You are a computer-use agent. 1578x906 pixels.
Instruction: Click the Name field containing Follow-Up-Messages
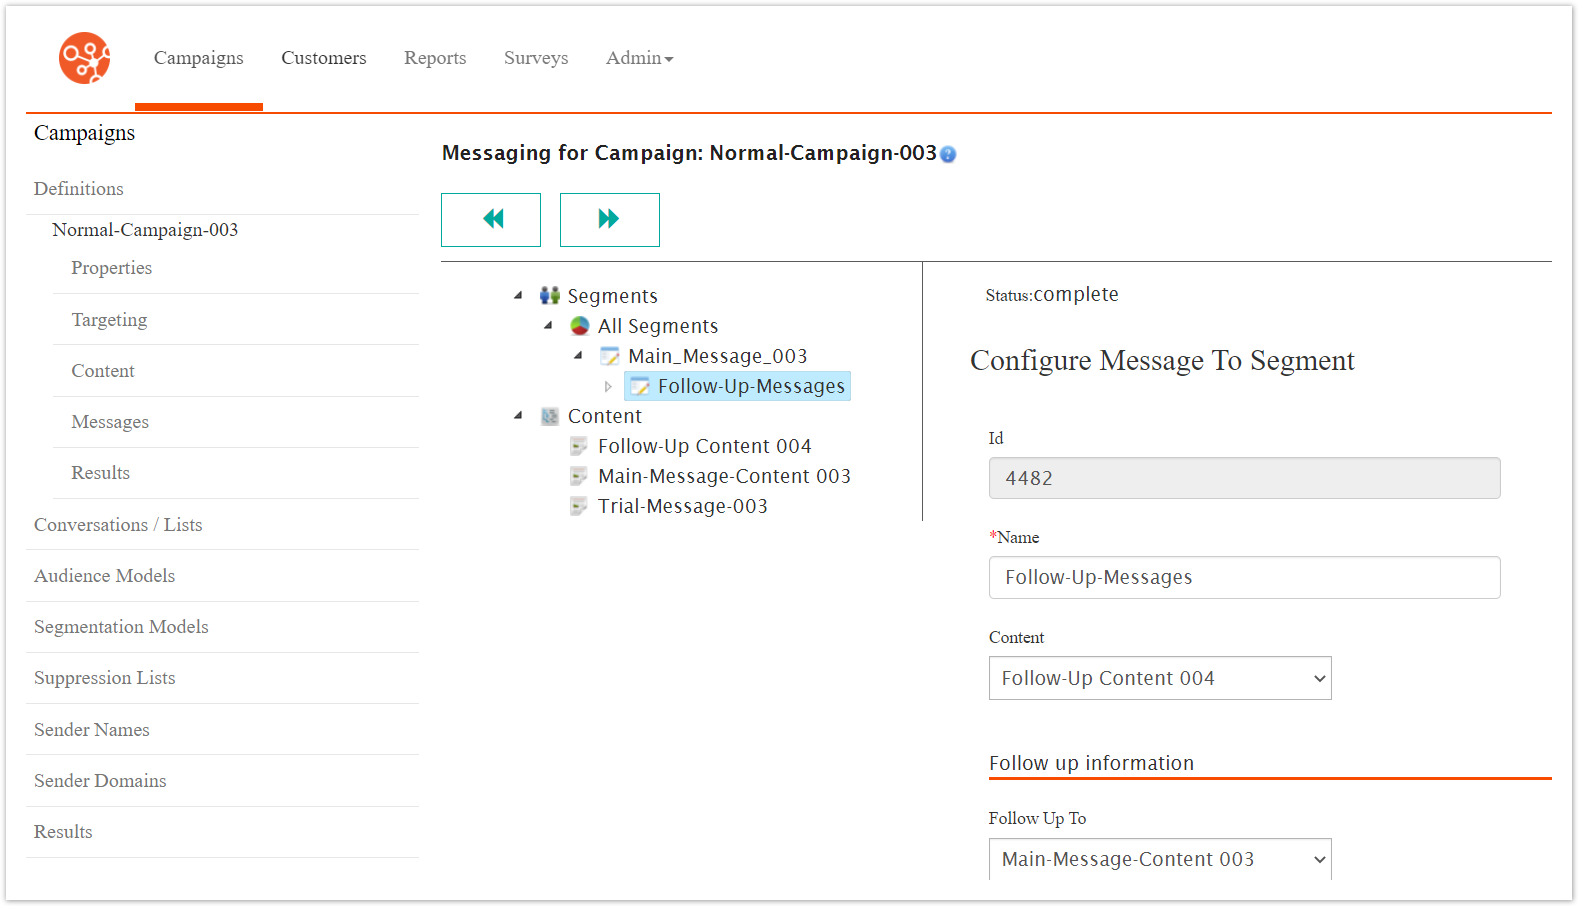coord(1243,577)
